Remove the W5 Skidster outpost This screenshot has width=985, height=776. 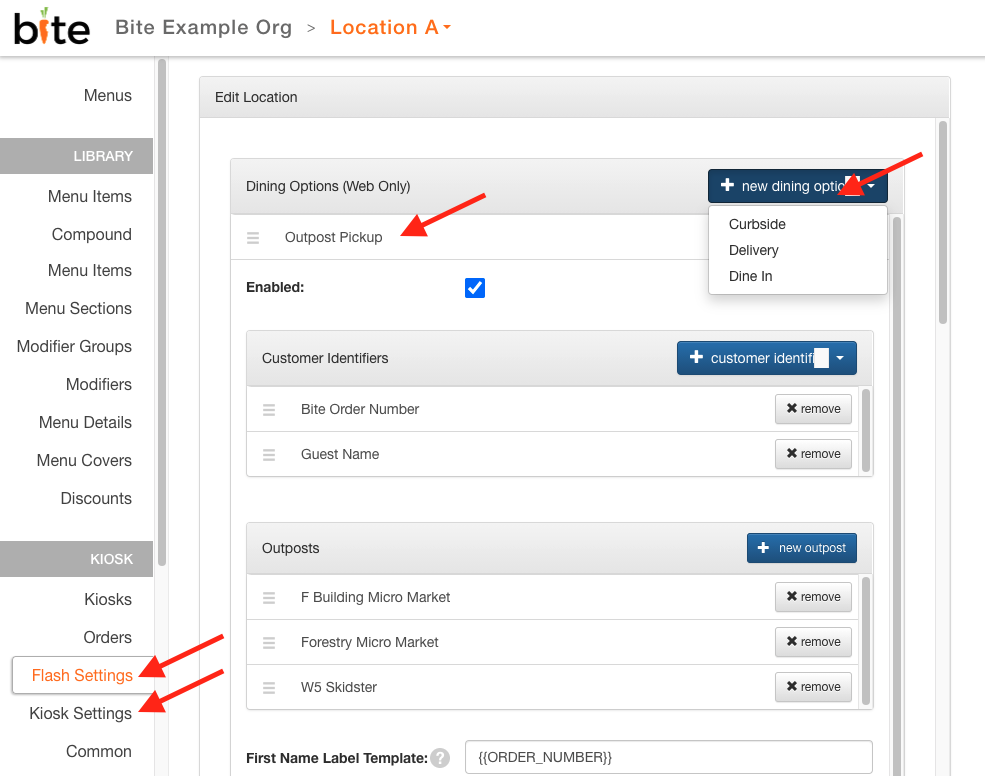[x=814, y=687]
